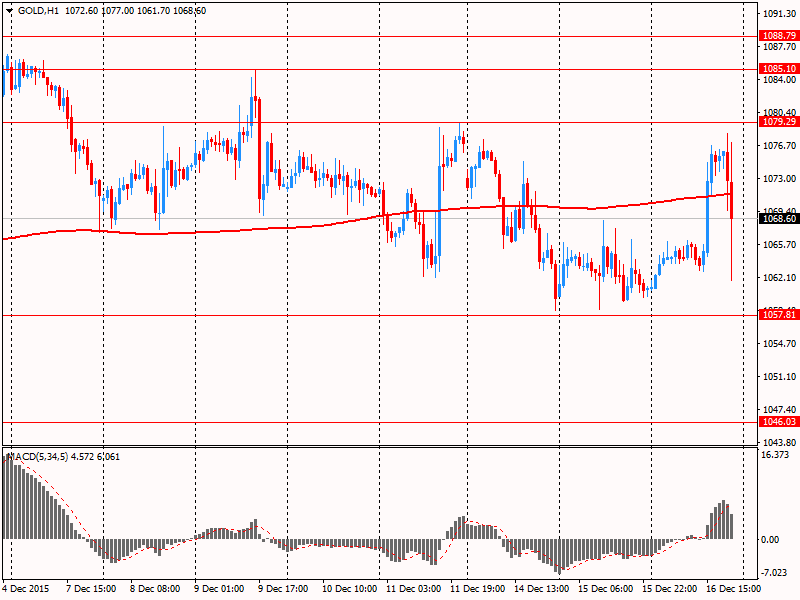Select the 1057.81 red price level label
This screenshot has height=600, width=800.
click(x=779, y=314)
